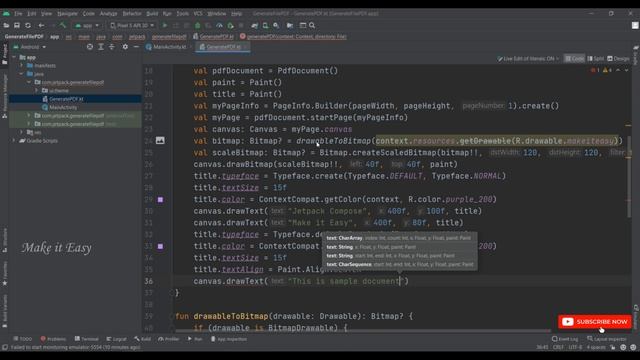Expand the res folder

click(22, 132)
